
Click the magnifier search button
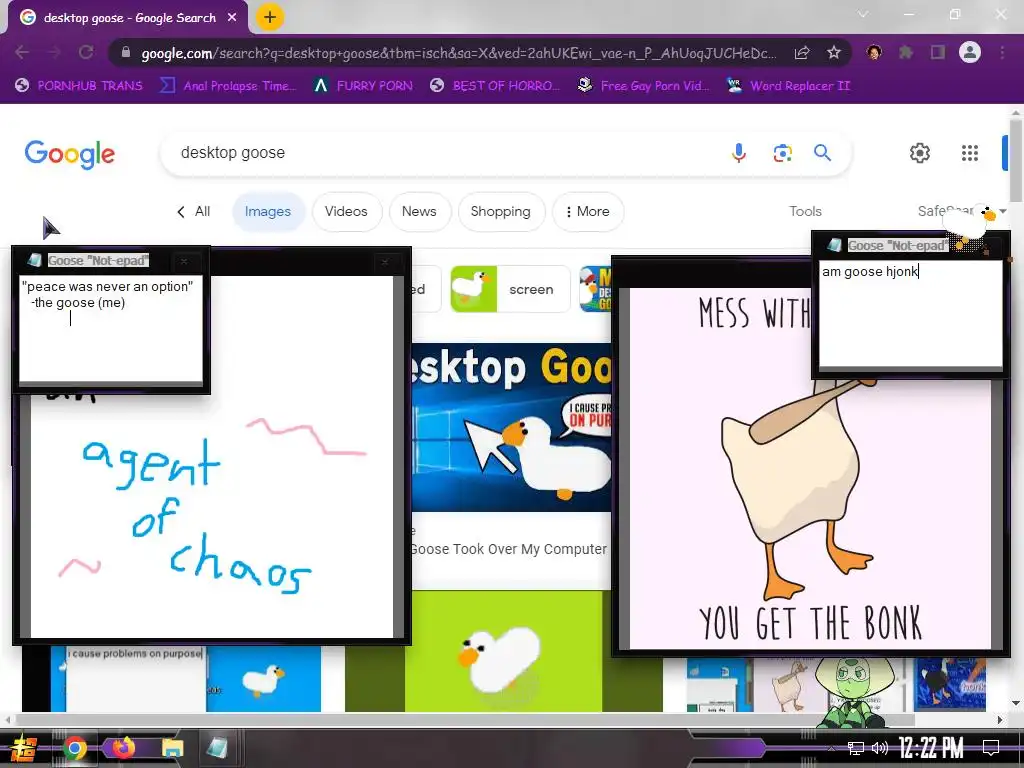point(822,153)
